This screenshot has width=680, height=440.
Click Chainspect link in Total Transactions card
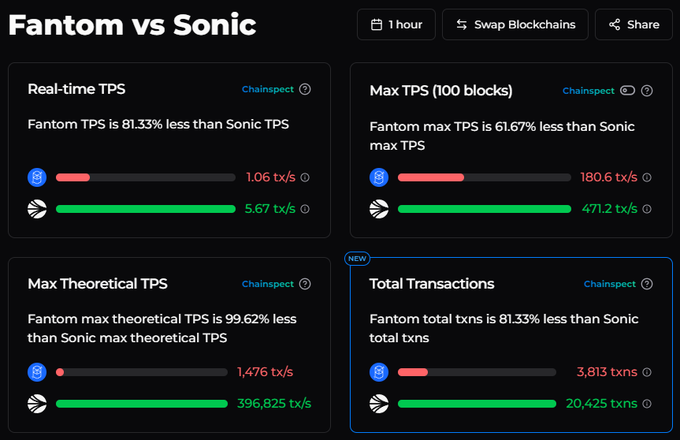(609, 284)
